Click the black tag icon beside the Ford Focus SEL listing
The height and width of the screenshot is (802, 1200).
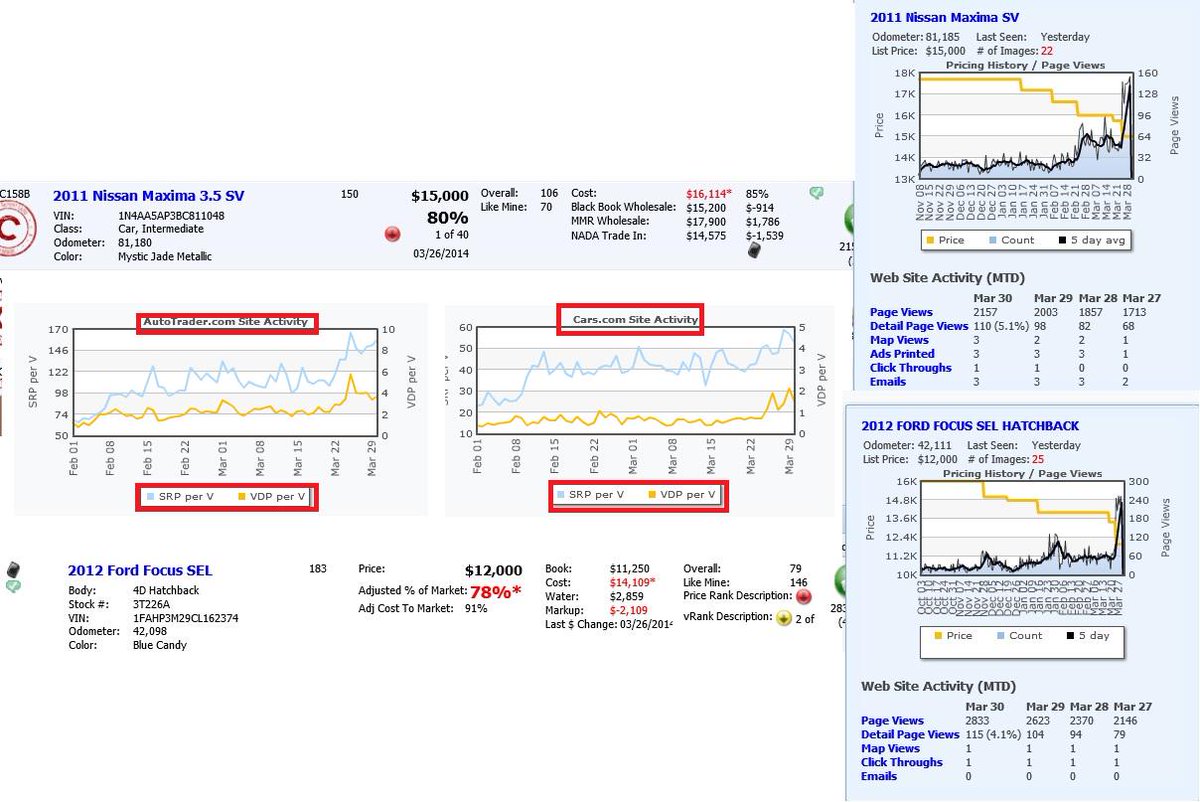[13, 569]
